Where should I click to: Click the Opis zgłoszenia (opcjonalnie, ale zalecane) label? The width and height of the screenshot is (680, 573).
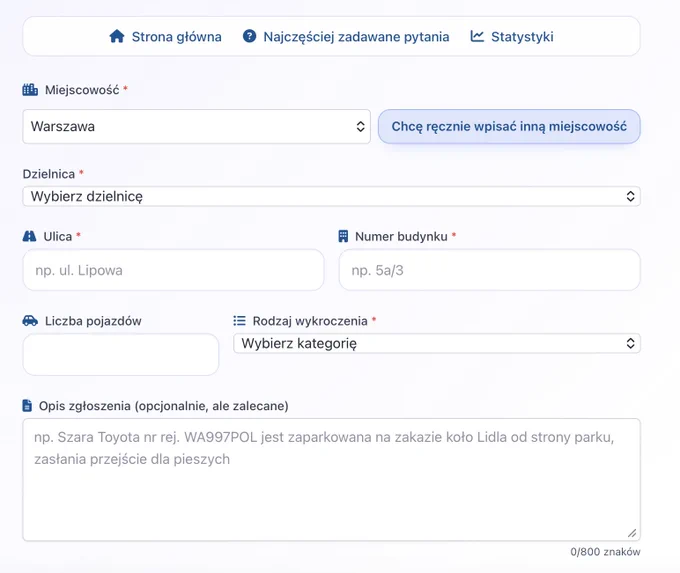tap(163, 406)
